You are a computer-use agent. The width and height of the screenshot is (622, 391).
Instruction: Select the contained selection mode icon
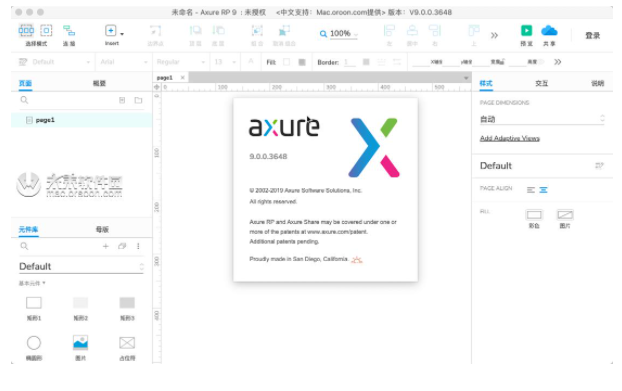pyautogui.click(x=46, y=30)
